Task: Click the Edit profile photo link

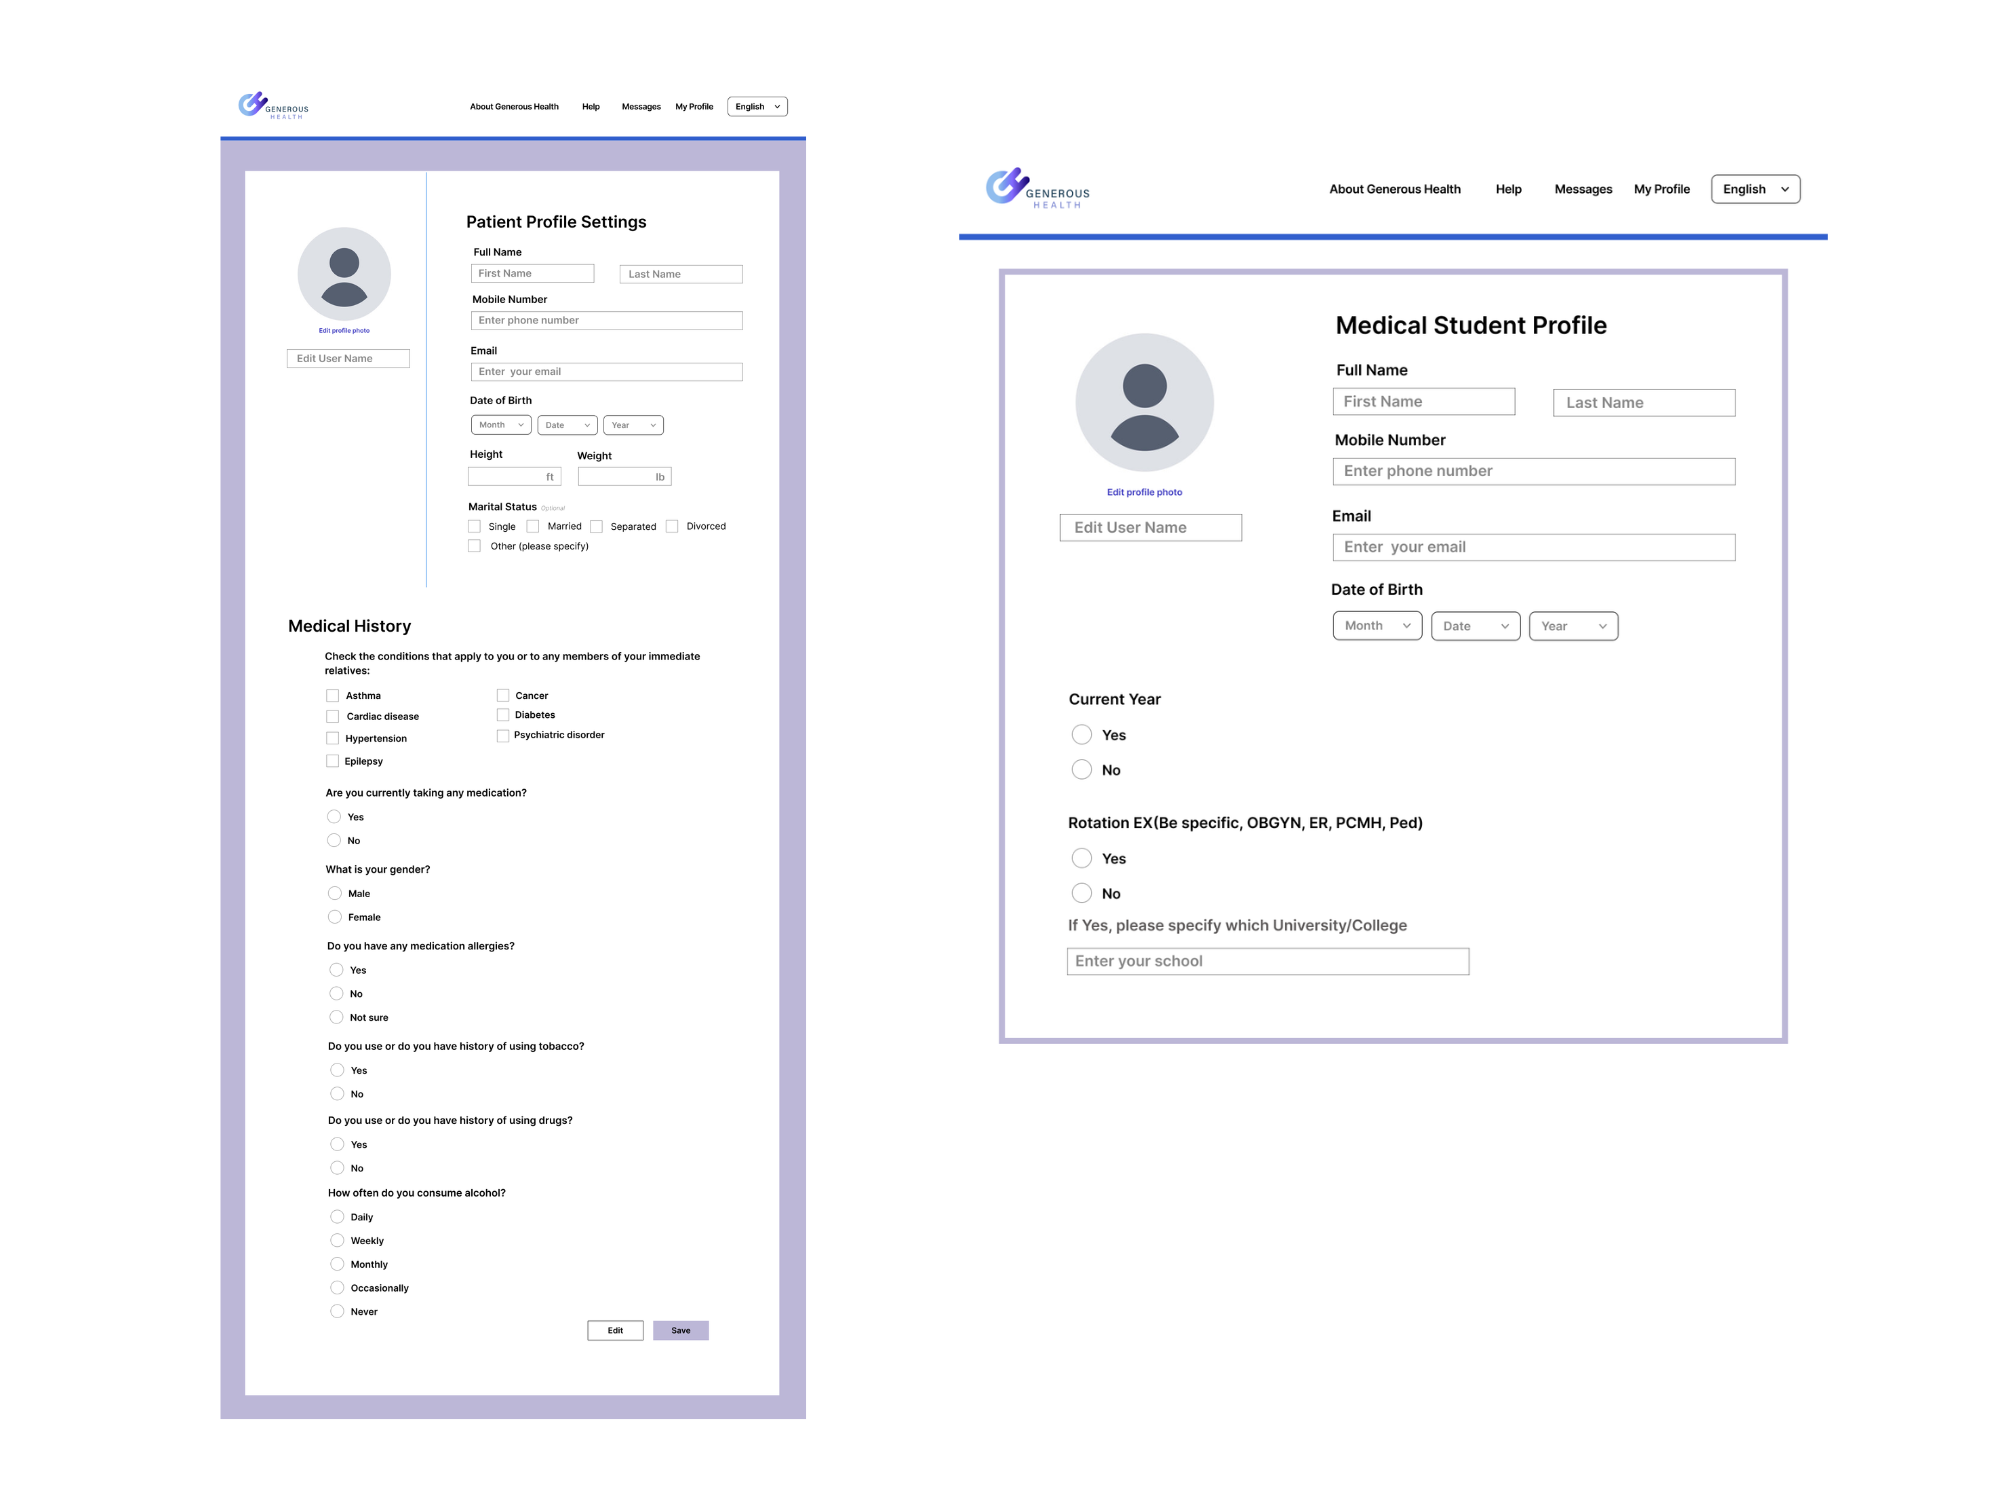Action: coord(344,330)
